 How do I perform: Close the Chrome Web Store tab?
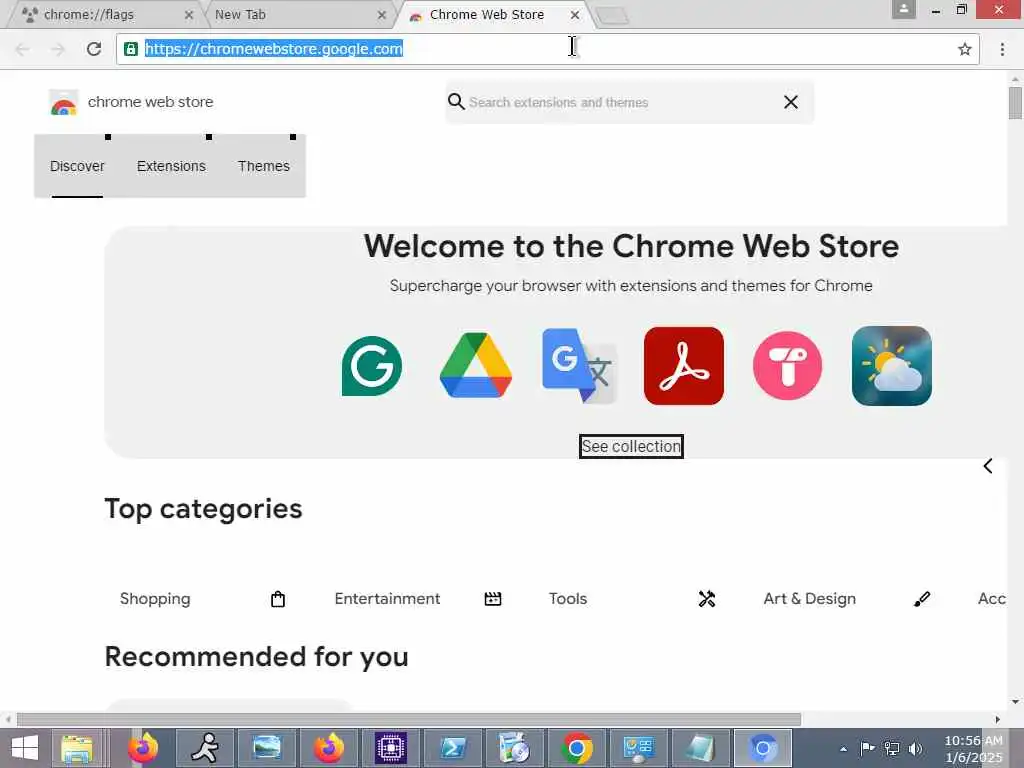(x=575, y=14)
